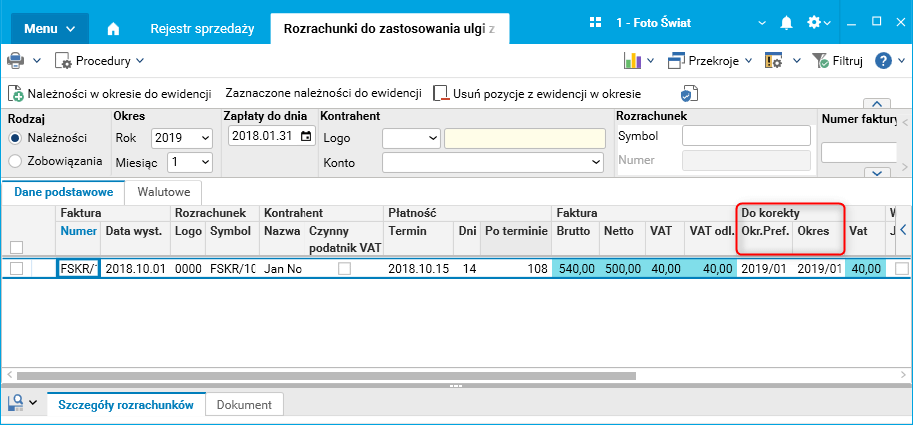Open the Rok 2019 dropdown

pos(182,138)
